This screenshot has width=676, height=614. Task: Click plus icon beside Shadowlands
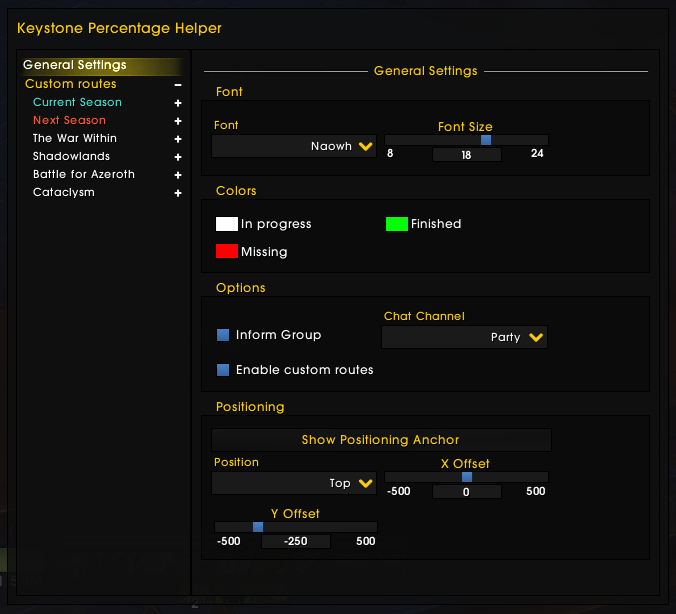[x=178, y=157]
